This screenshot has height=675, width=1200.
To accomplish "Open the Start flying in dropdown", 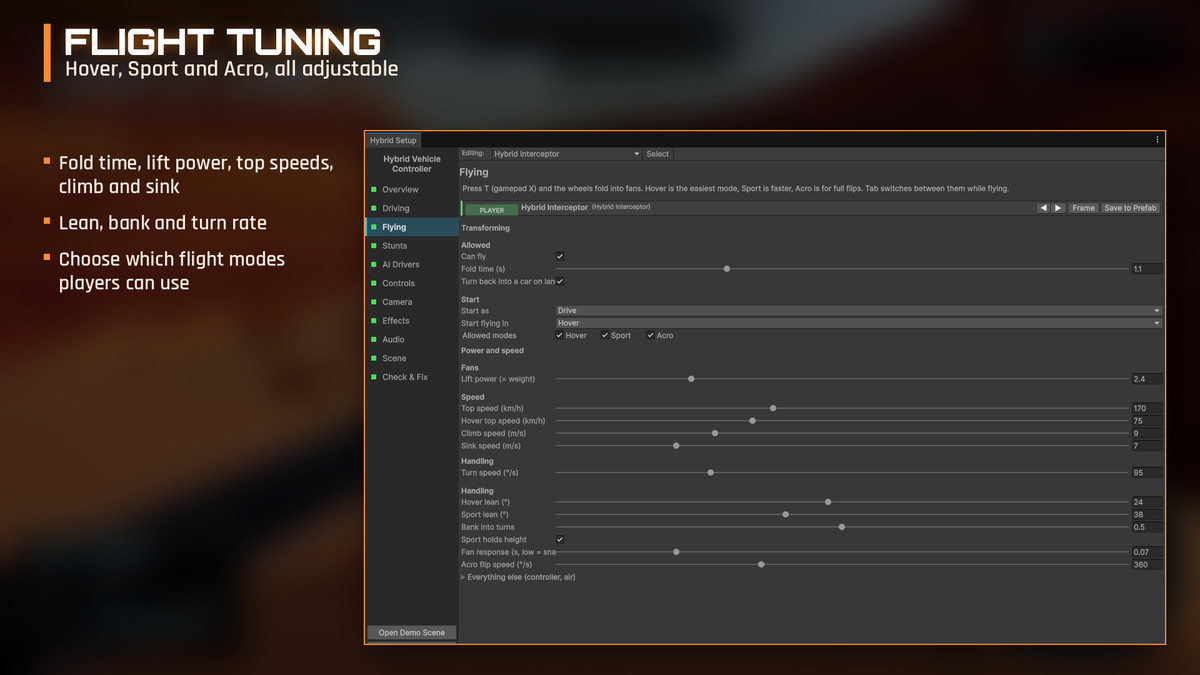I will coord(858,323).
